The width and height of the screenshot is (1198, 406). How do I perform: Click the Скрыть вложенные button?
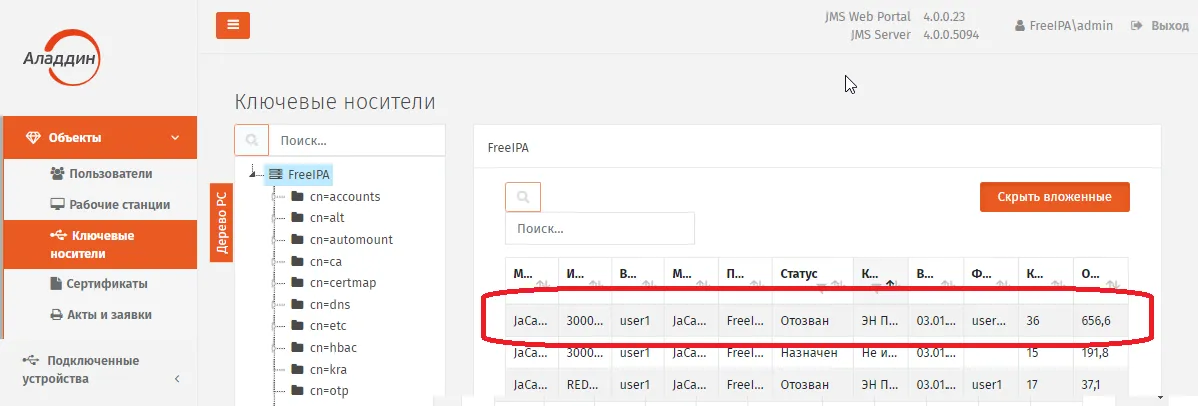[1054, 197]
